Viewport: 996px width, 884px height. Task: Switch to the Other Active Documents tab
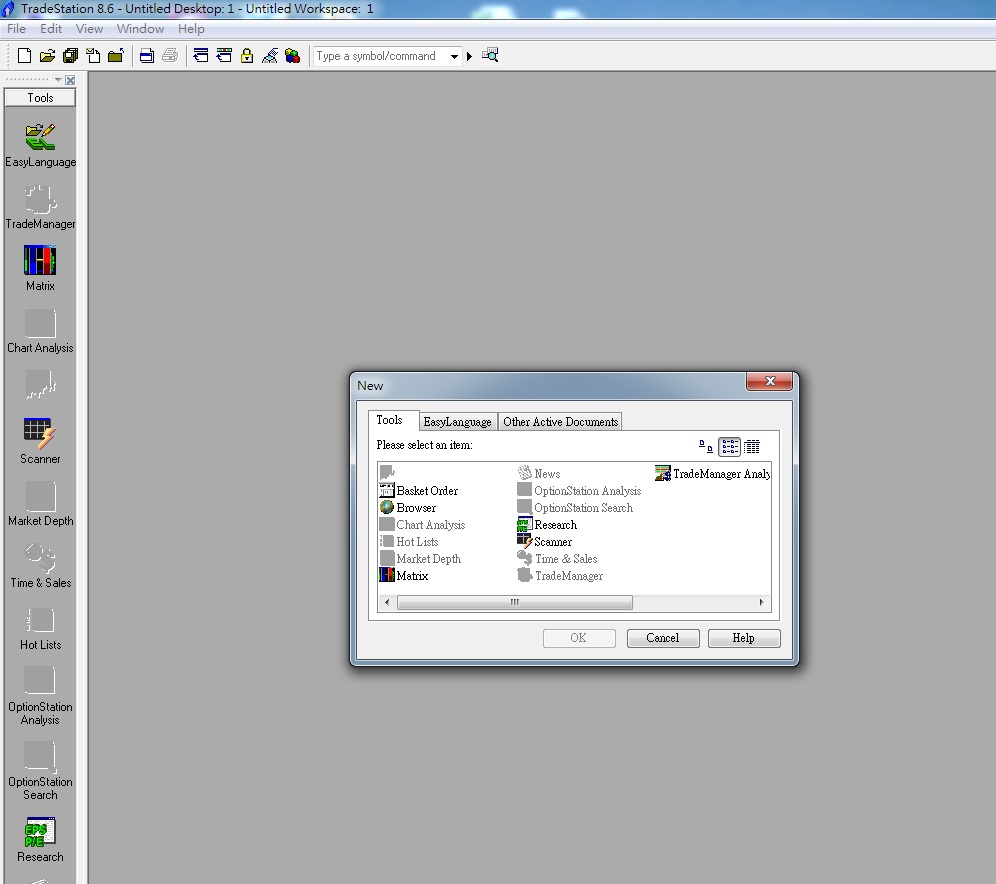point(560,422)
